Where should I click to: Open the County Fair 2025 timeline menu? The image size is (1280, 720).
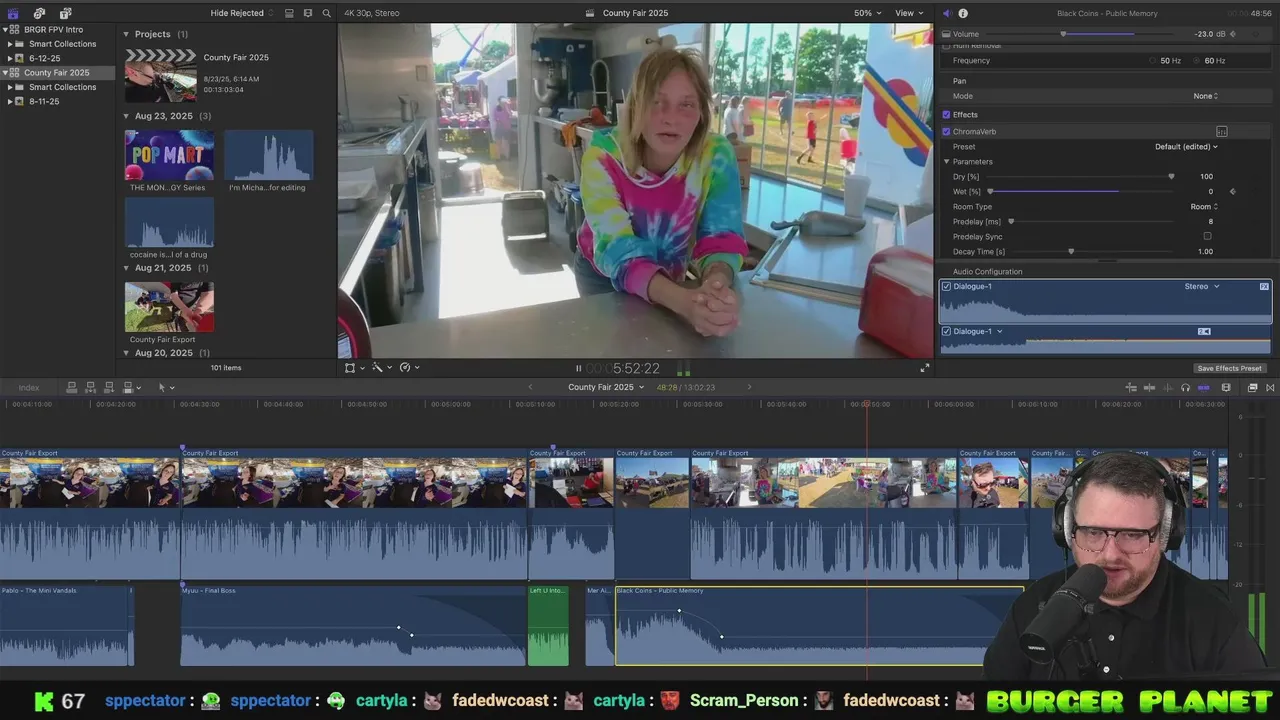(x=606, y=387)
